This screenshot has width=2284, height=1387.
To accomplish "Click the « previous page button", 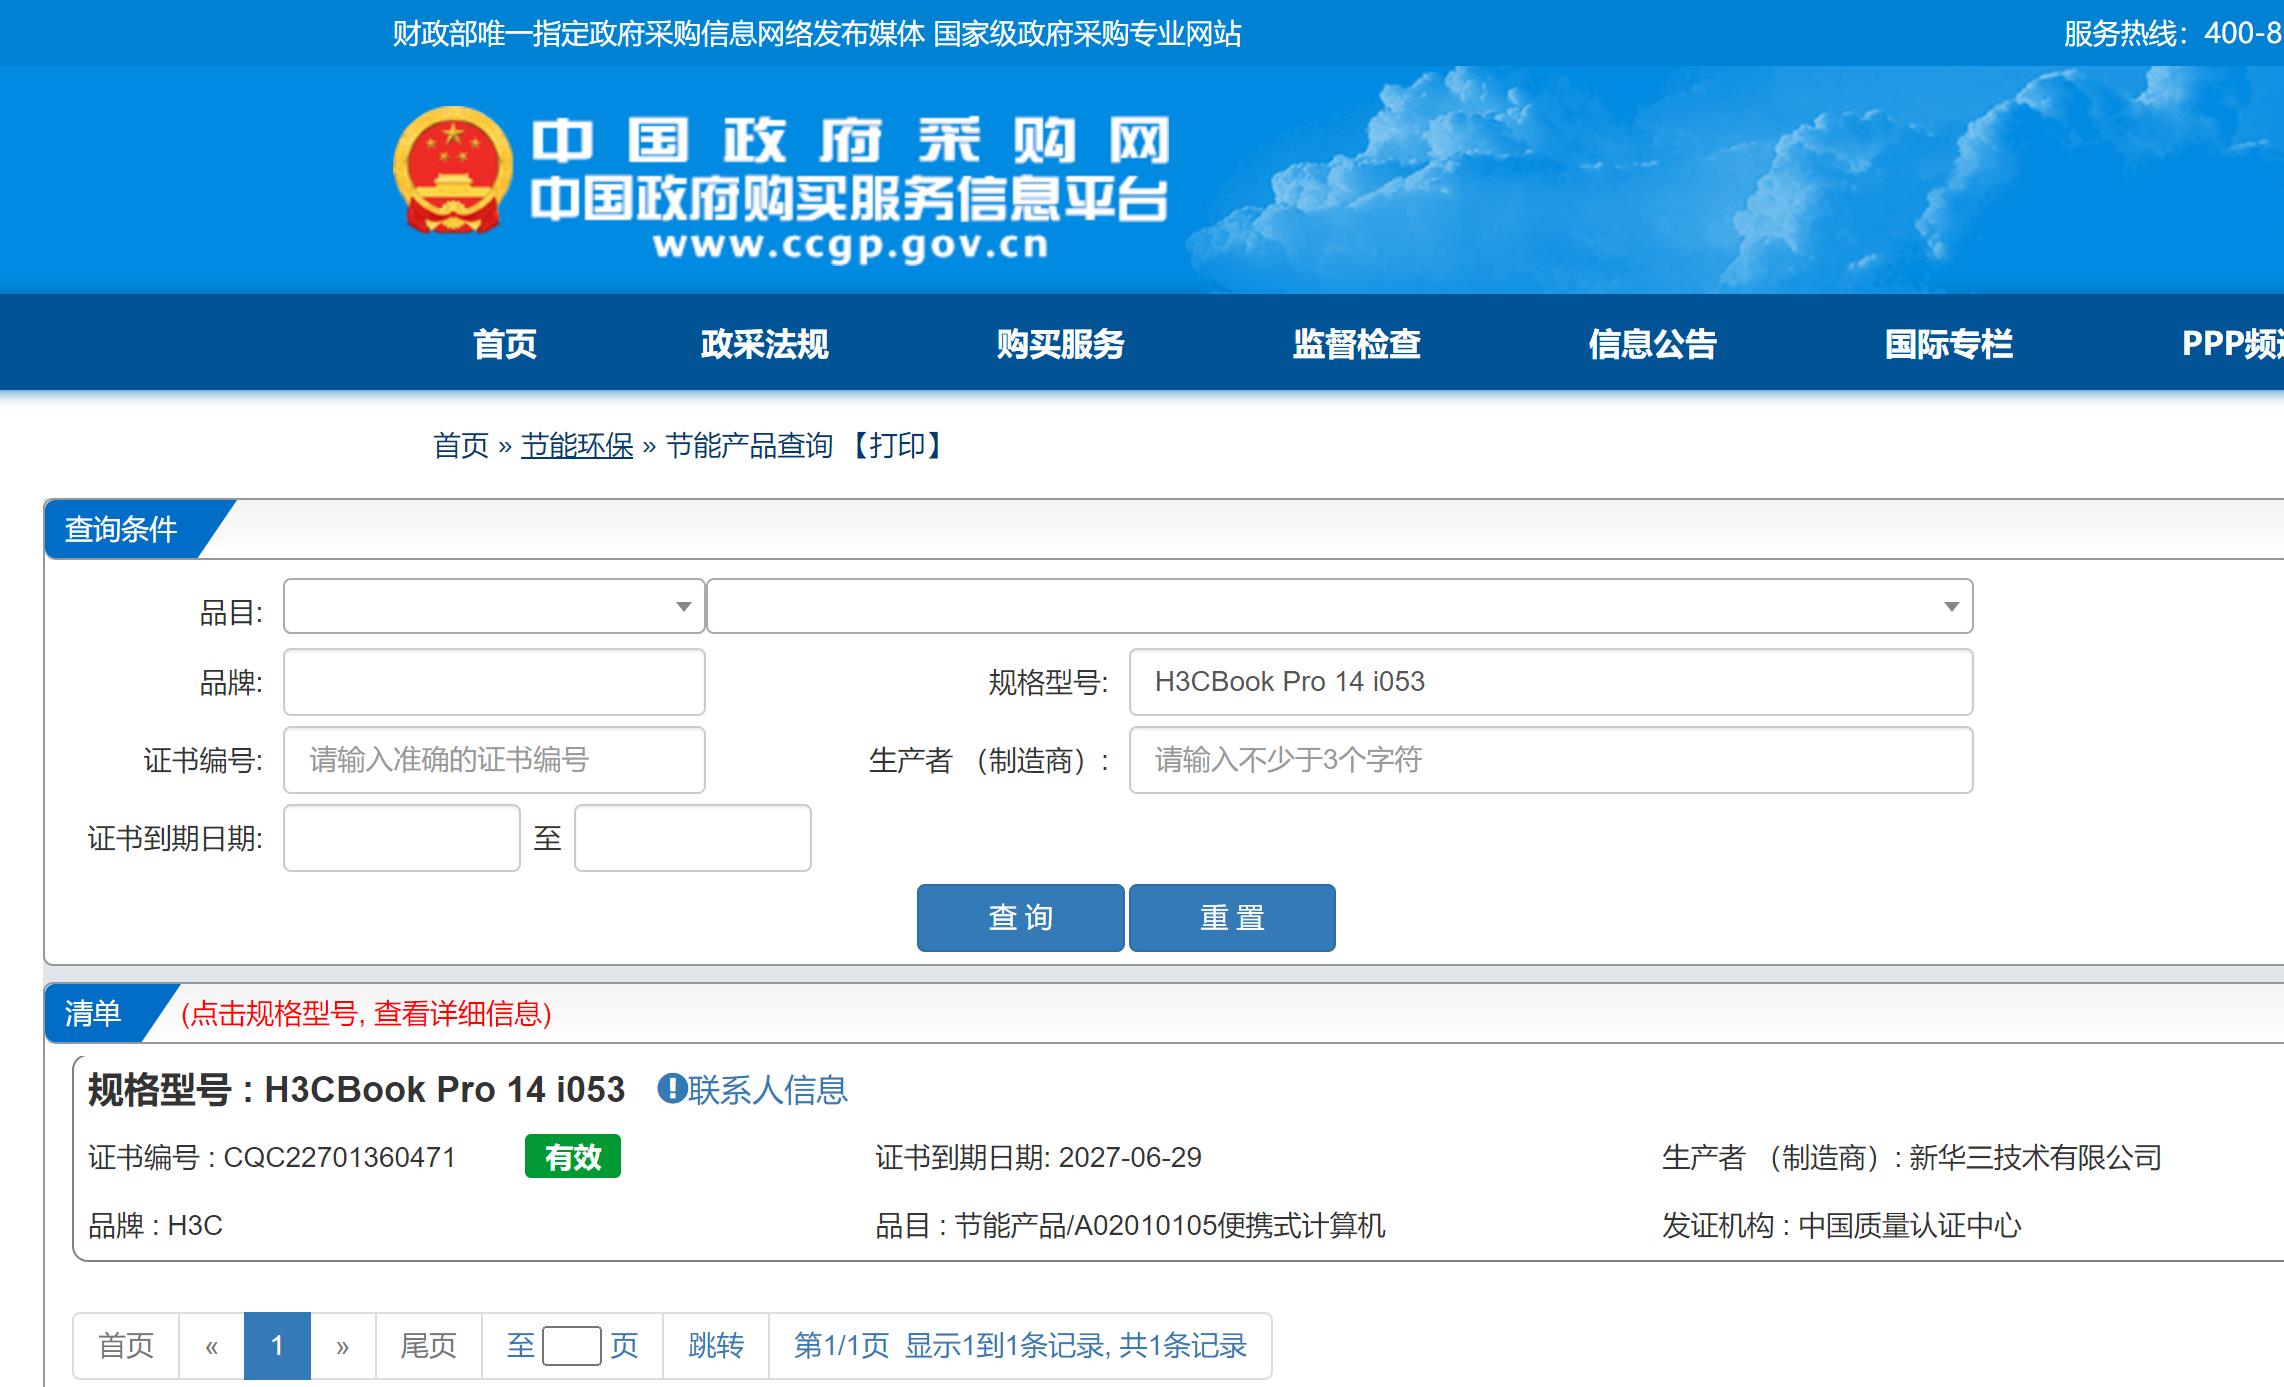I will click(212, 1346).
